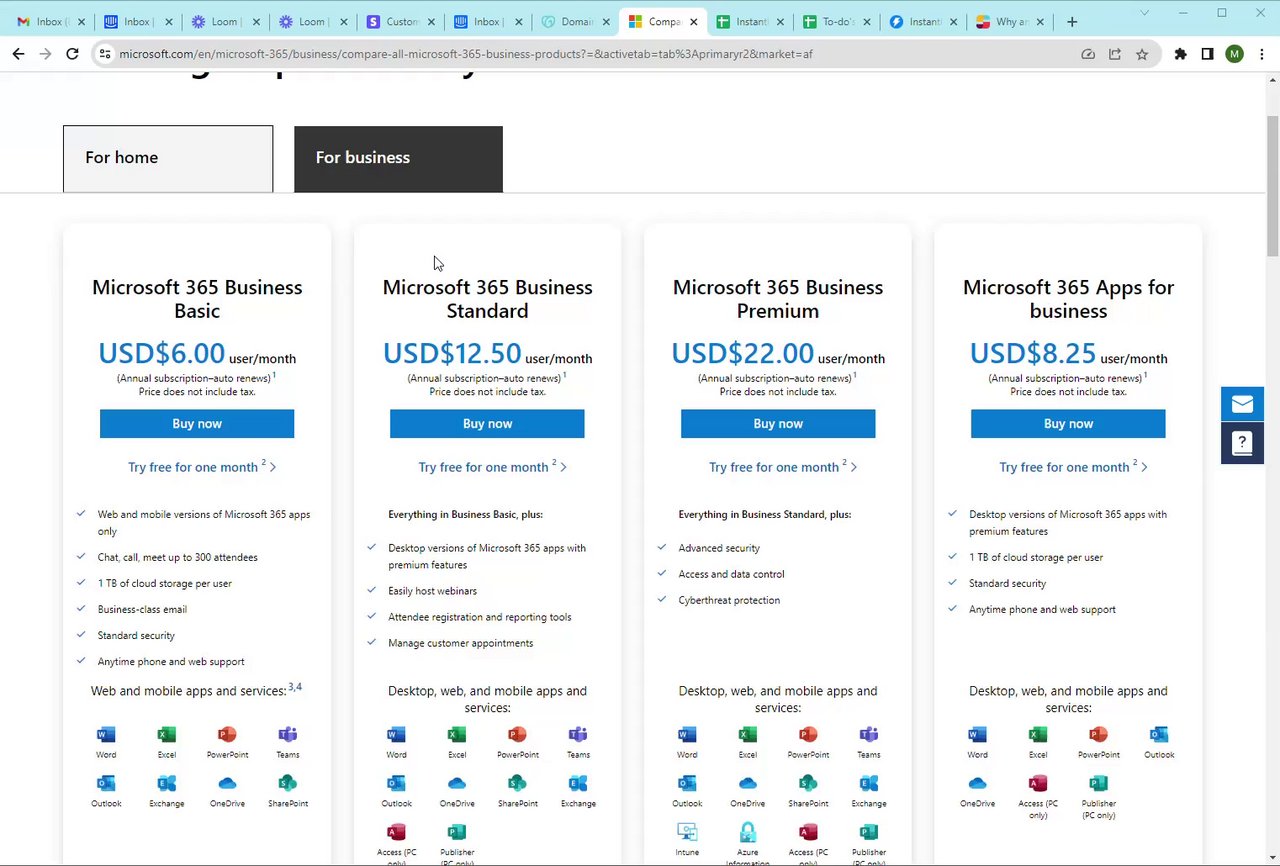The width and height of the screenshot is (1280, 866).
Task: Click 'Business-class email' feature text
Action: coord(142,609)
